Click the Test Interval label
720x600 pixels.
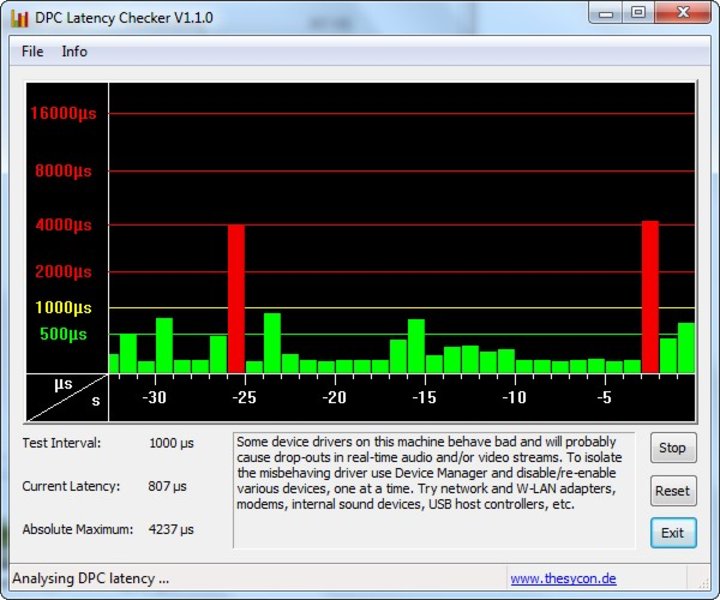(62, 443)
